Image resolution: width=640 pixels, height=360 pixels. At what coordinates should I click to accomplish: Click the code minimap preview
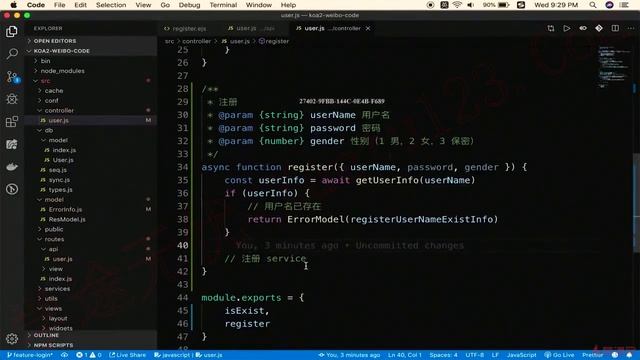[x=614, y=67]
